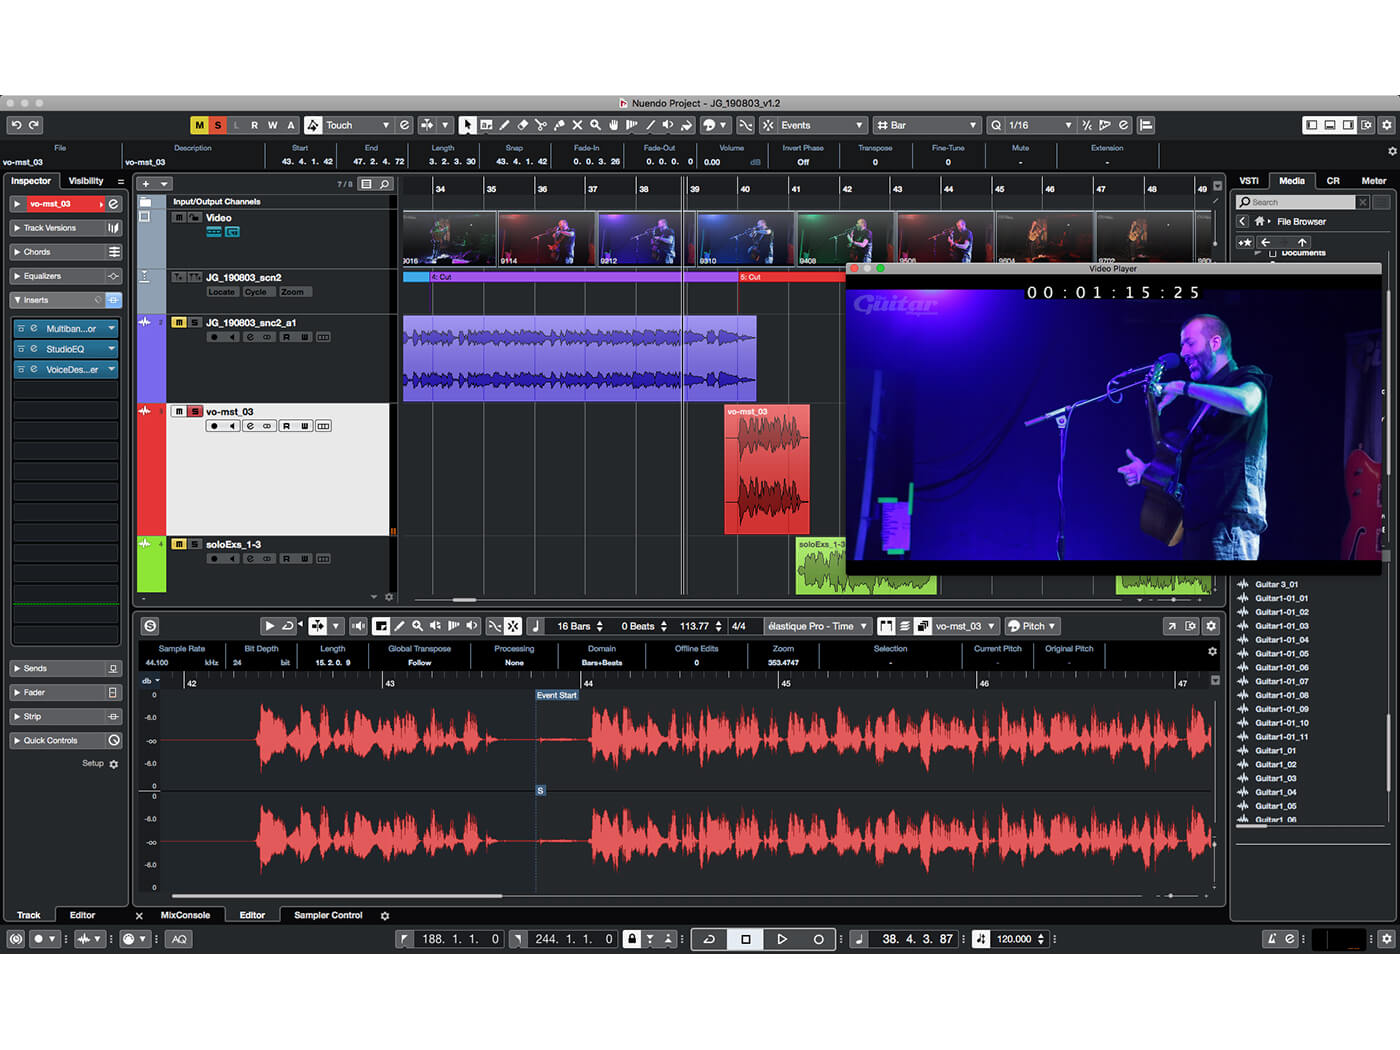Click the Undo arrow icon
This screenshot has width=1400, height=1050.
(15, 125)
